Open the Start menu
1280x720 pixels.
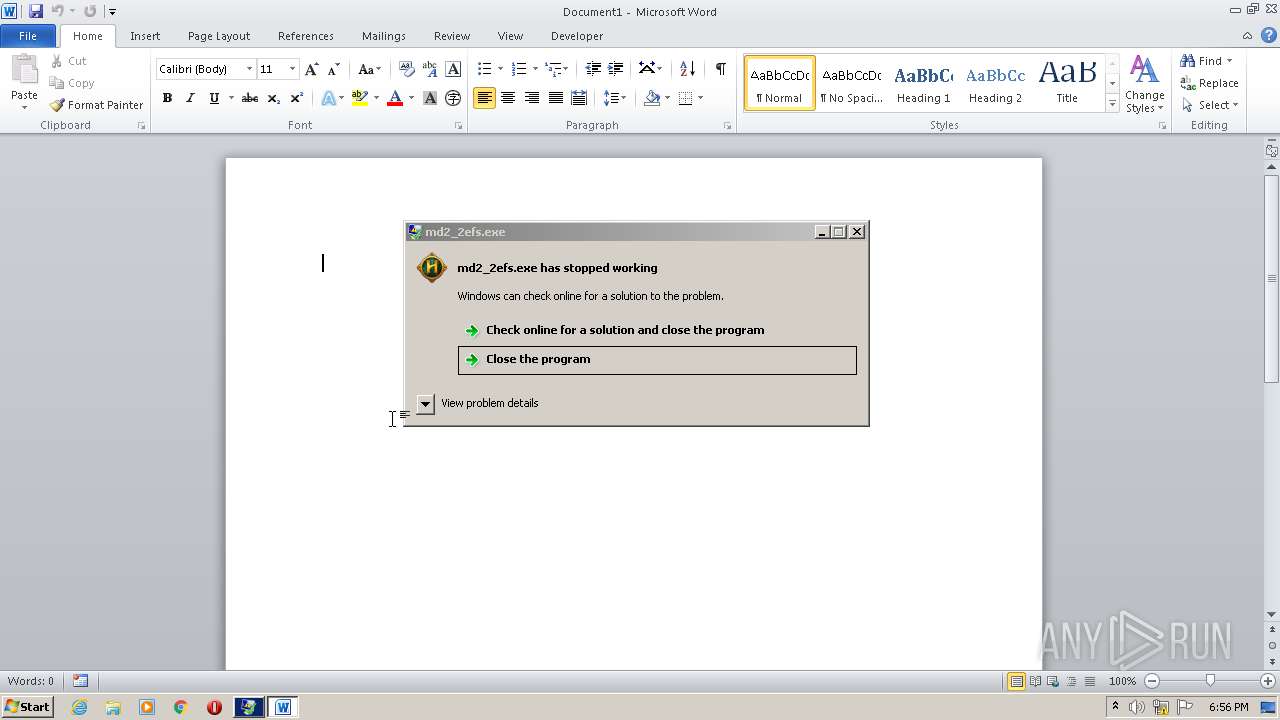(x=28, y=707)
